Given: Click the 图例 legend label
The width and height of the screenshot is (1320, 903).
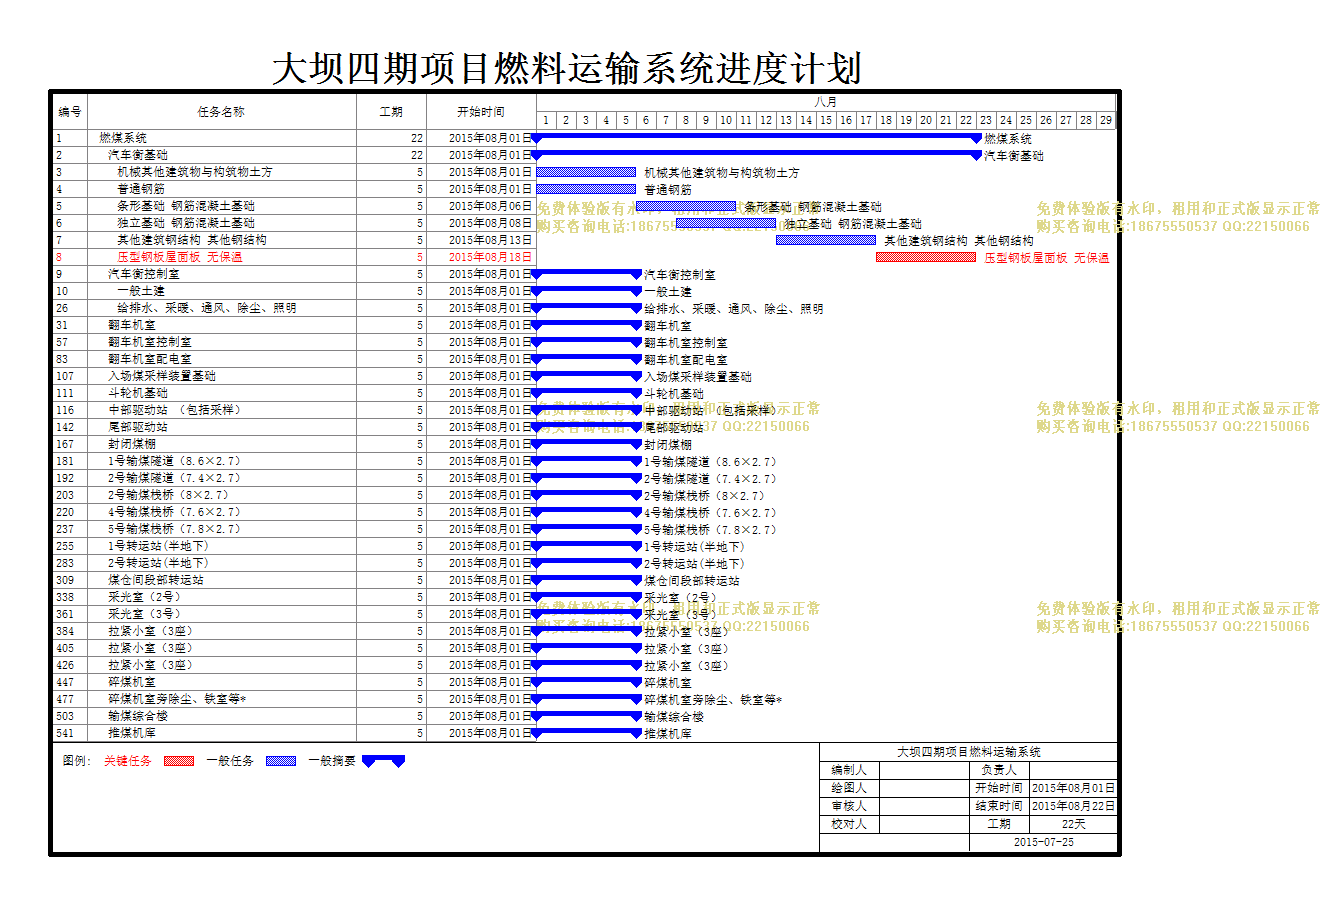Looking at the screenshot, I should point(77,761).
